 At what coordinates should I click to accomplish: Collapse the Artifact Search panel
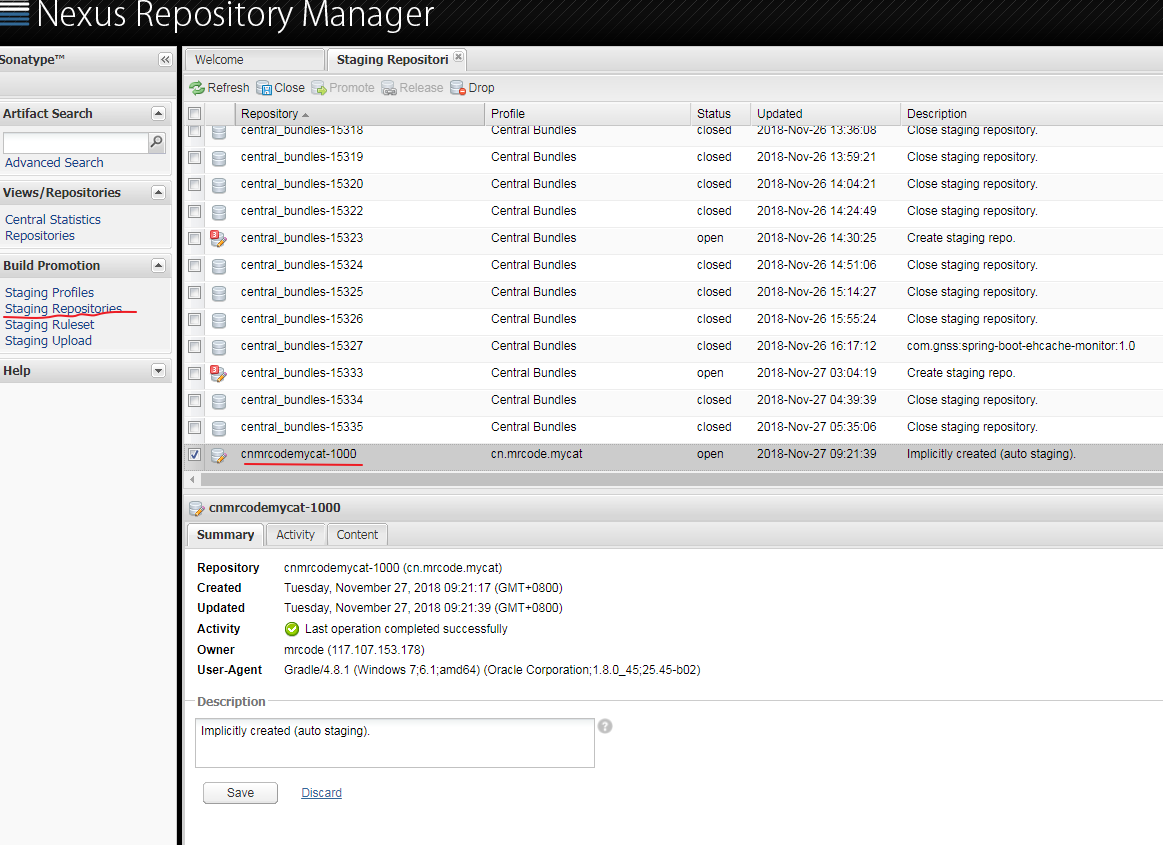click(x=158, y=114)
